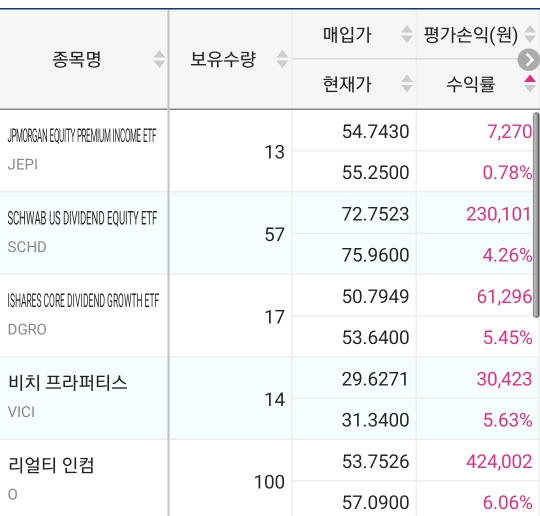Click purchase price 50.7949
This screenshot has width=540, height=516.
(375, 296)
